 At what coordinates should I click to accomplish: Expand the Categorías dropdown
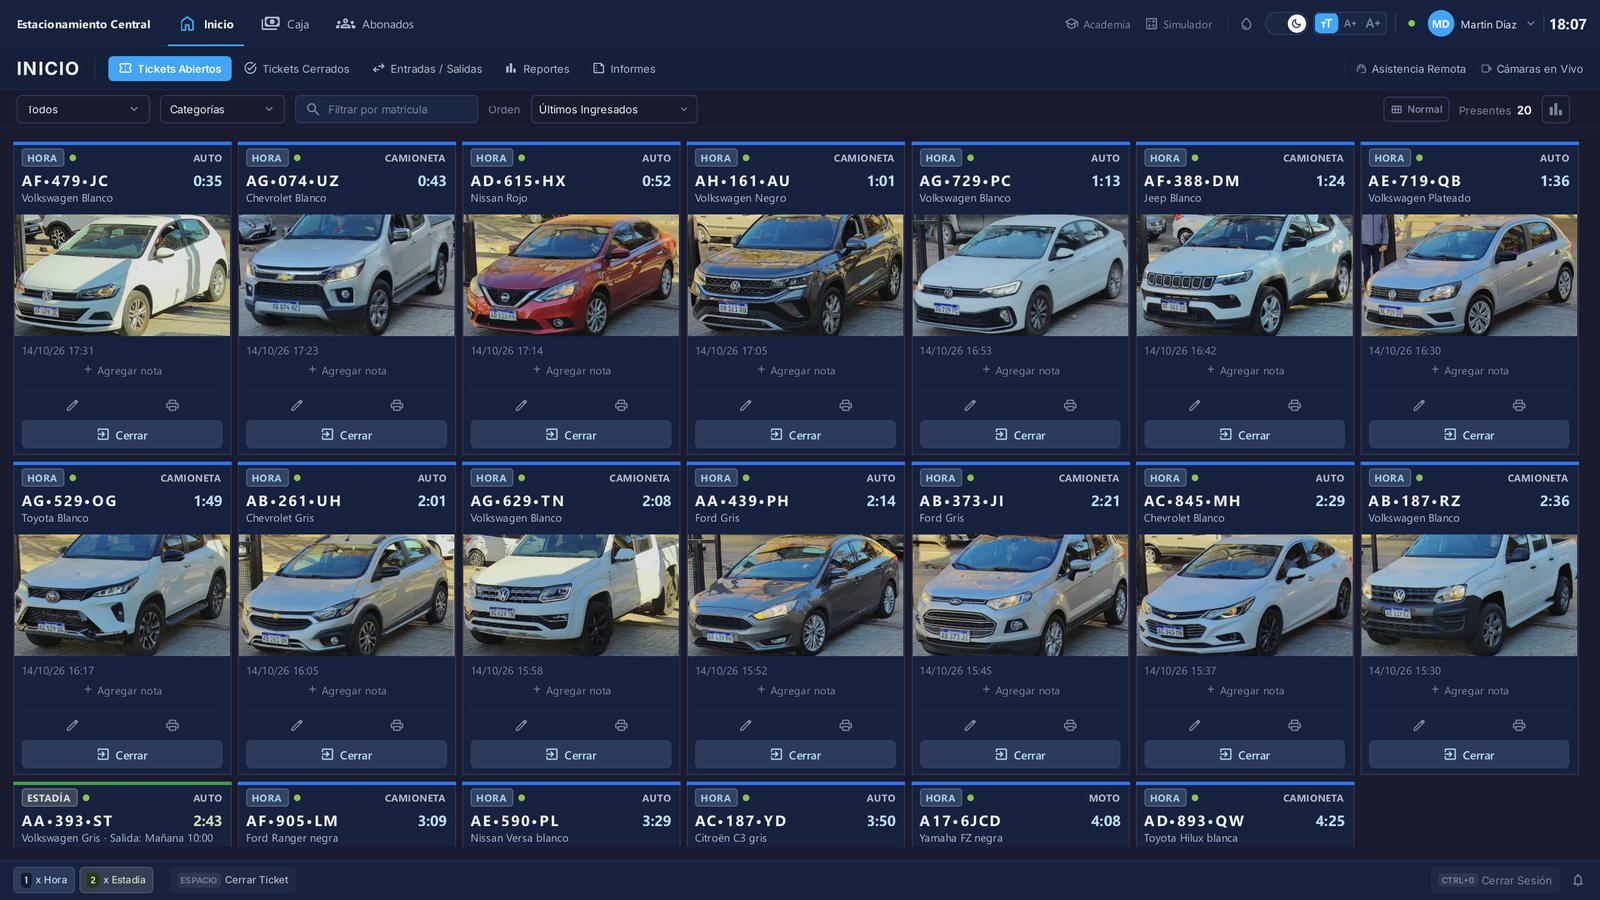222,109
